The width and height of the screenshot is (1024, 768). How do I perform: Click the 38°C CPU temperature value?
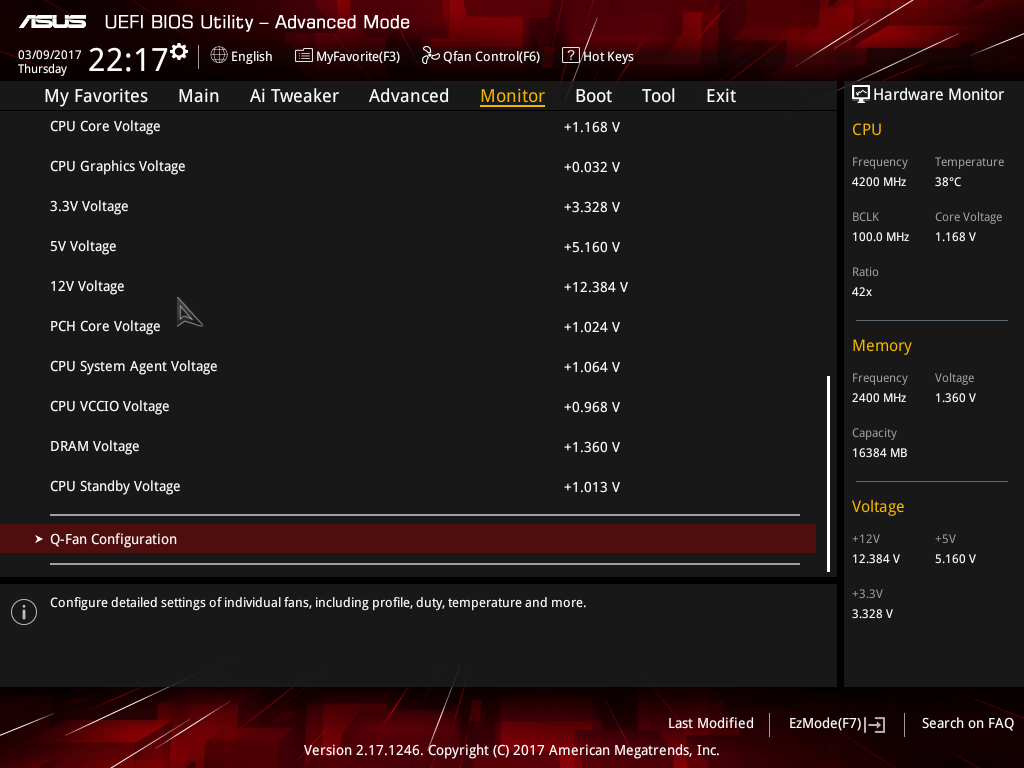point(948,182)
